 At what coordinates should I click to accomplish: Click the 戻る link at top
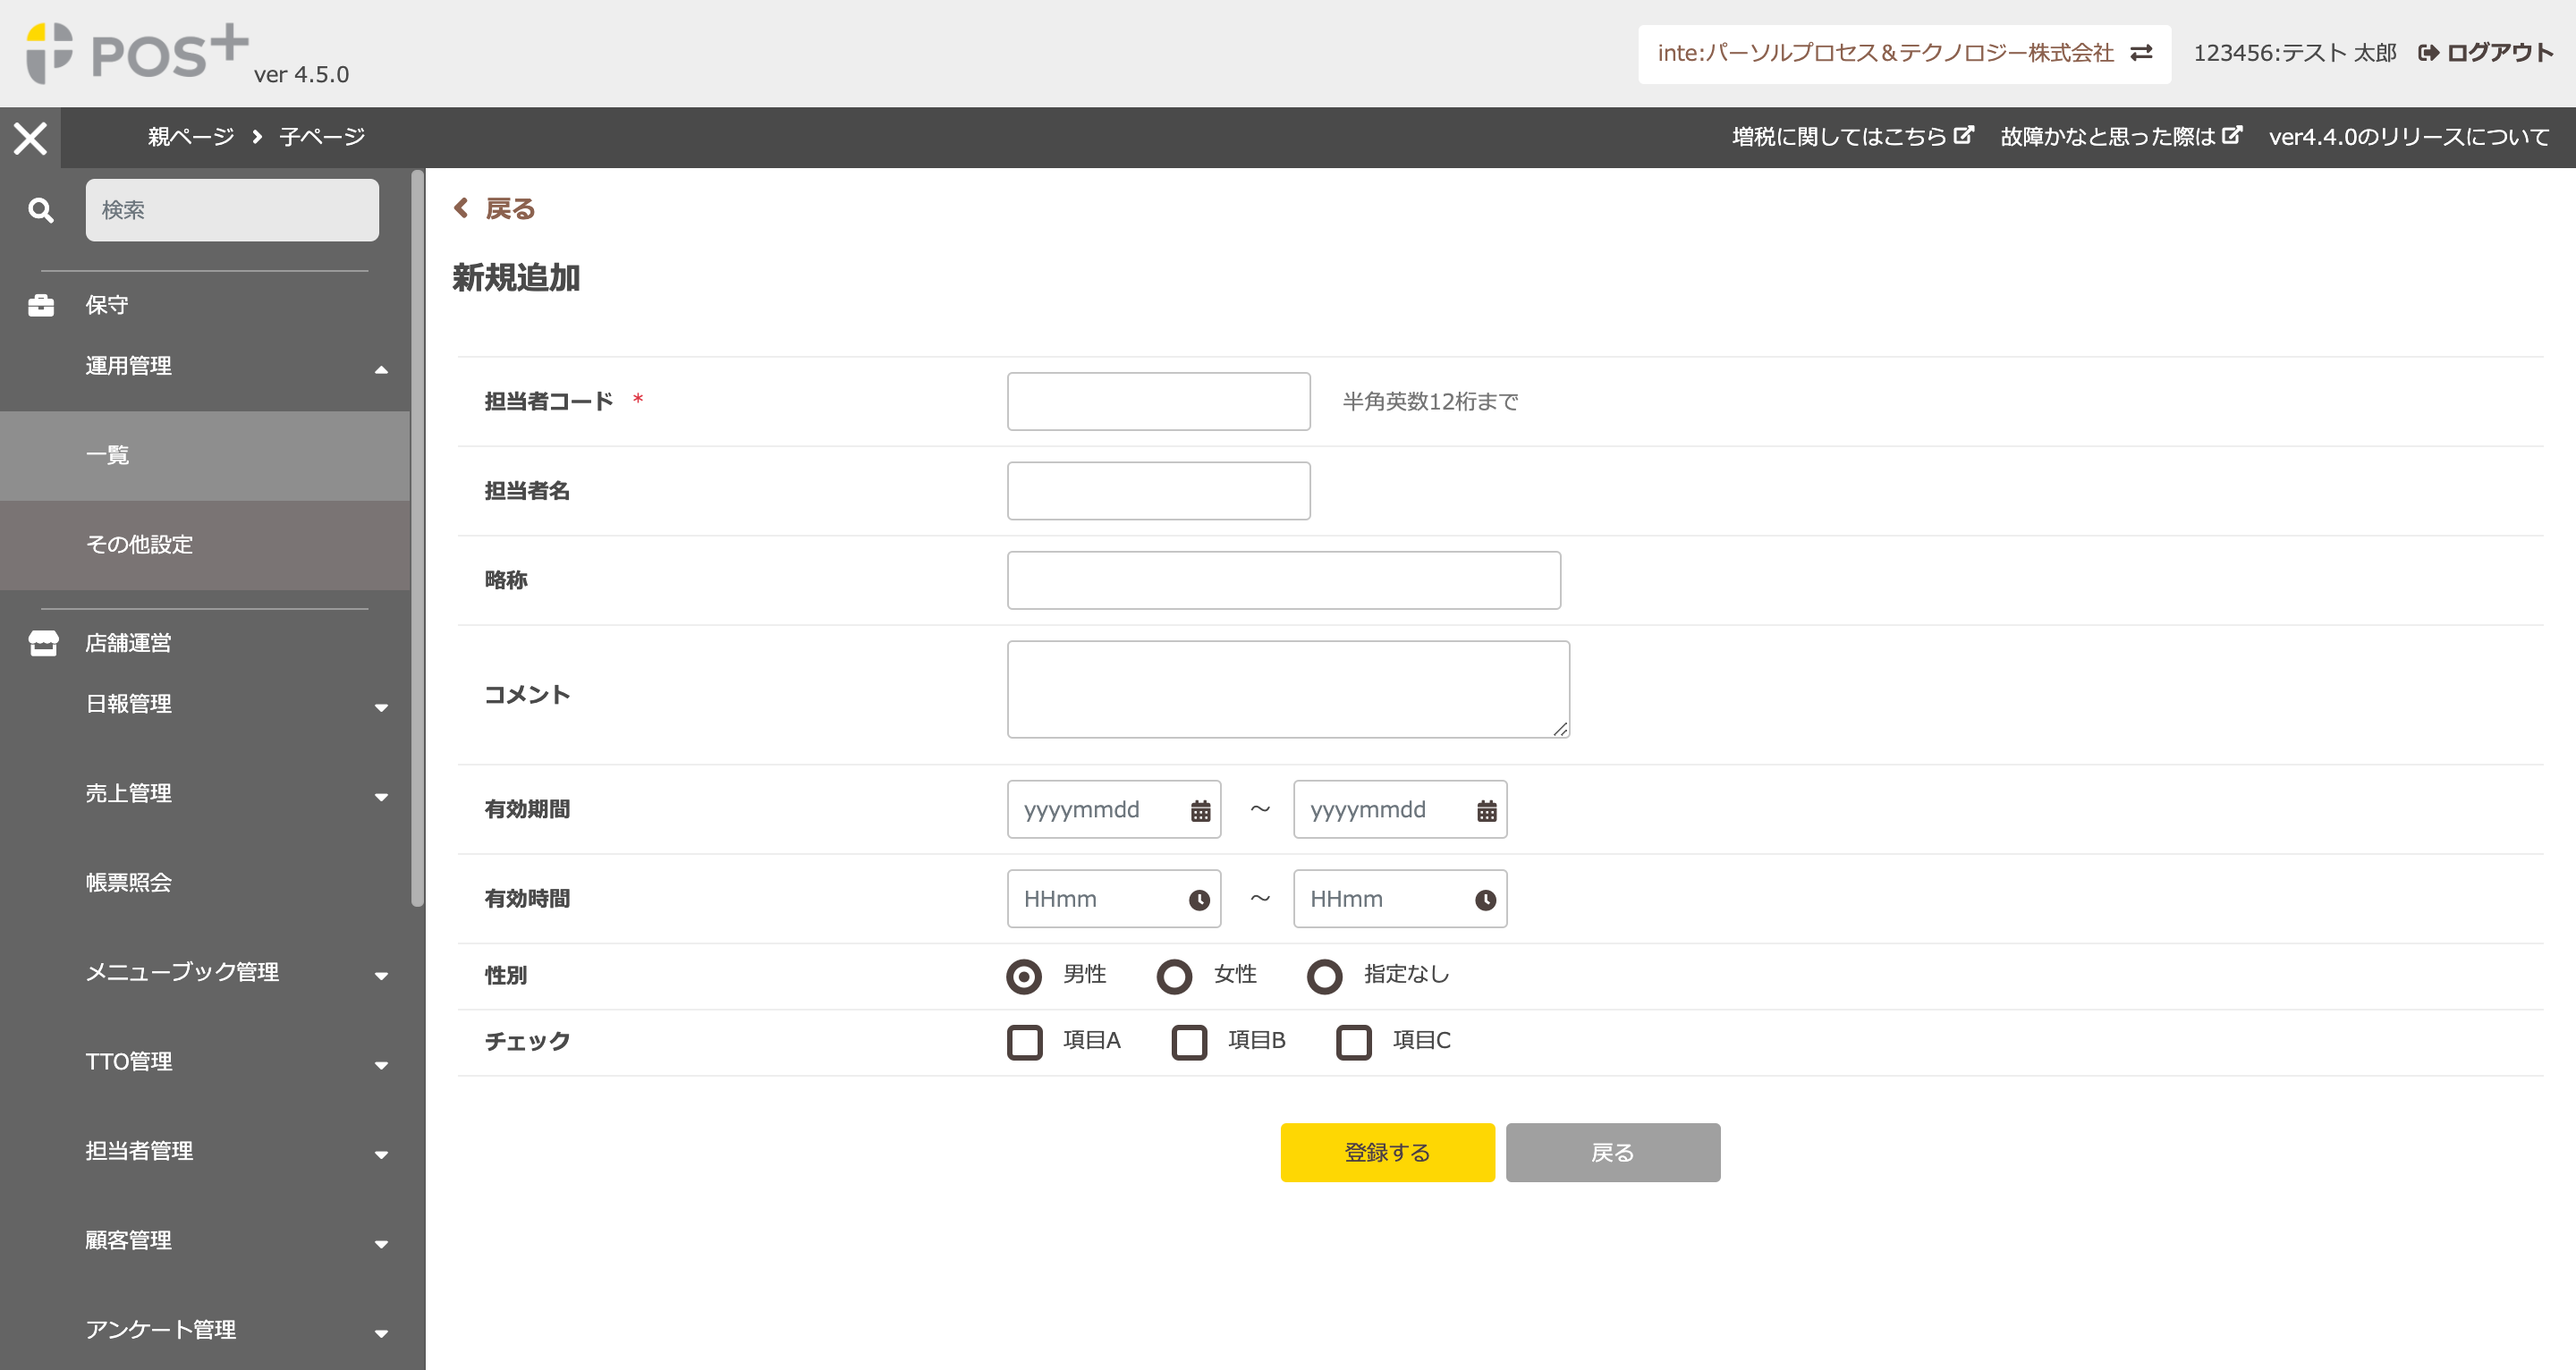pos(509,208)
